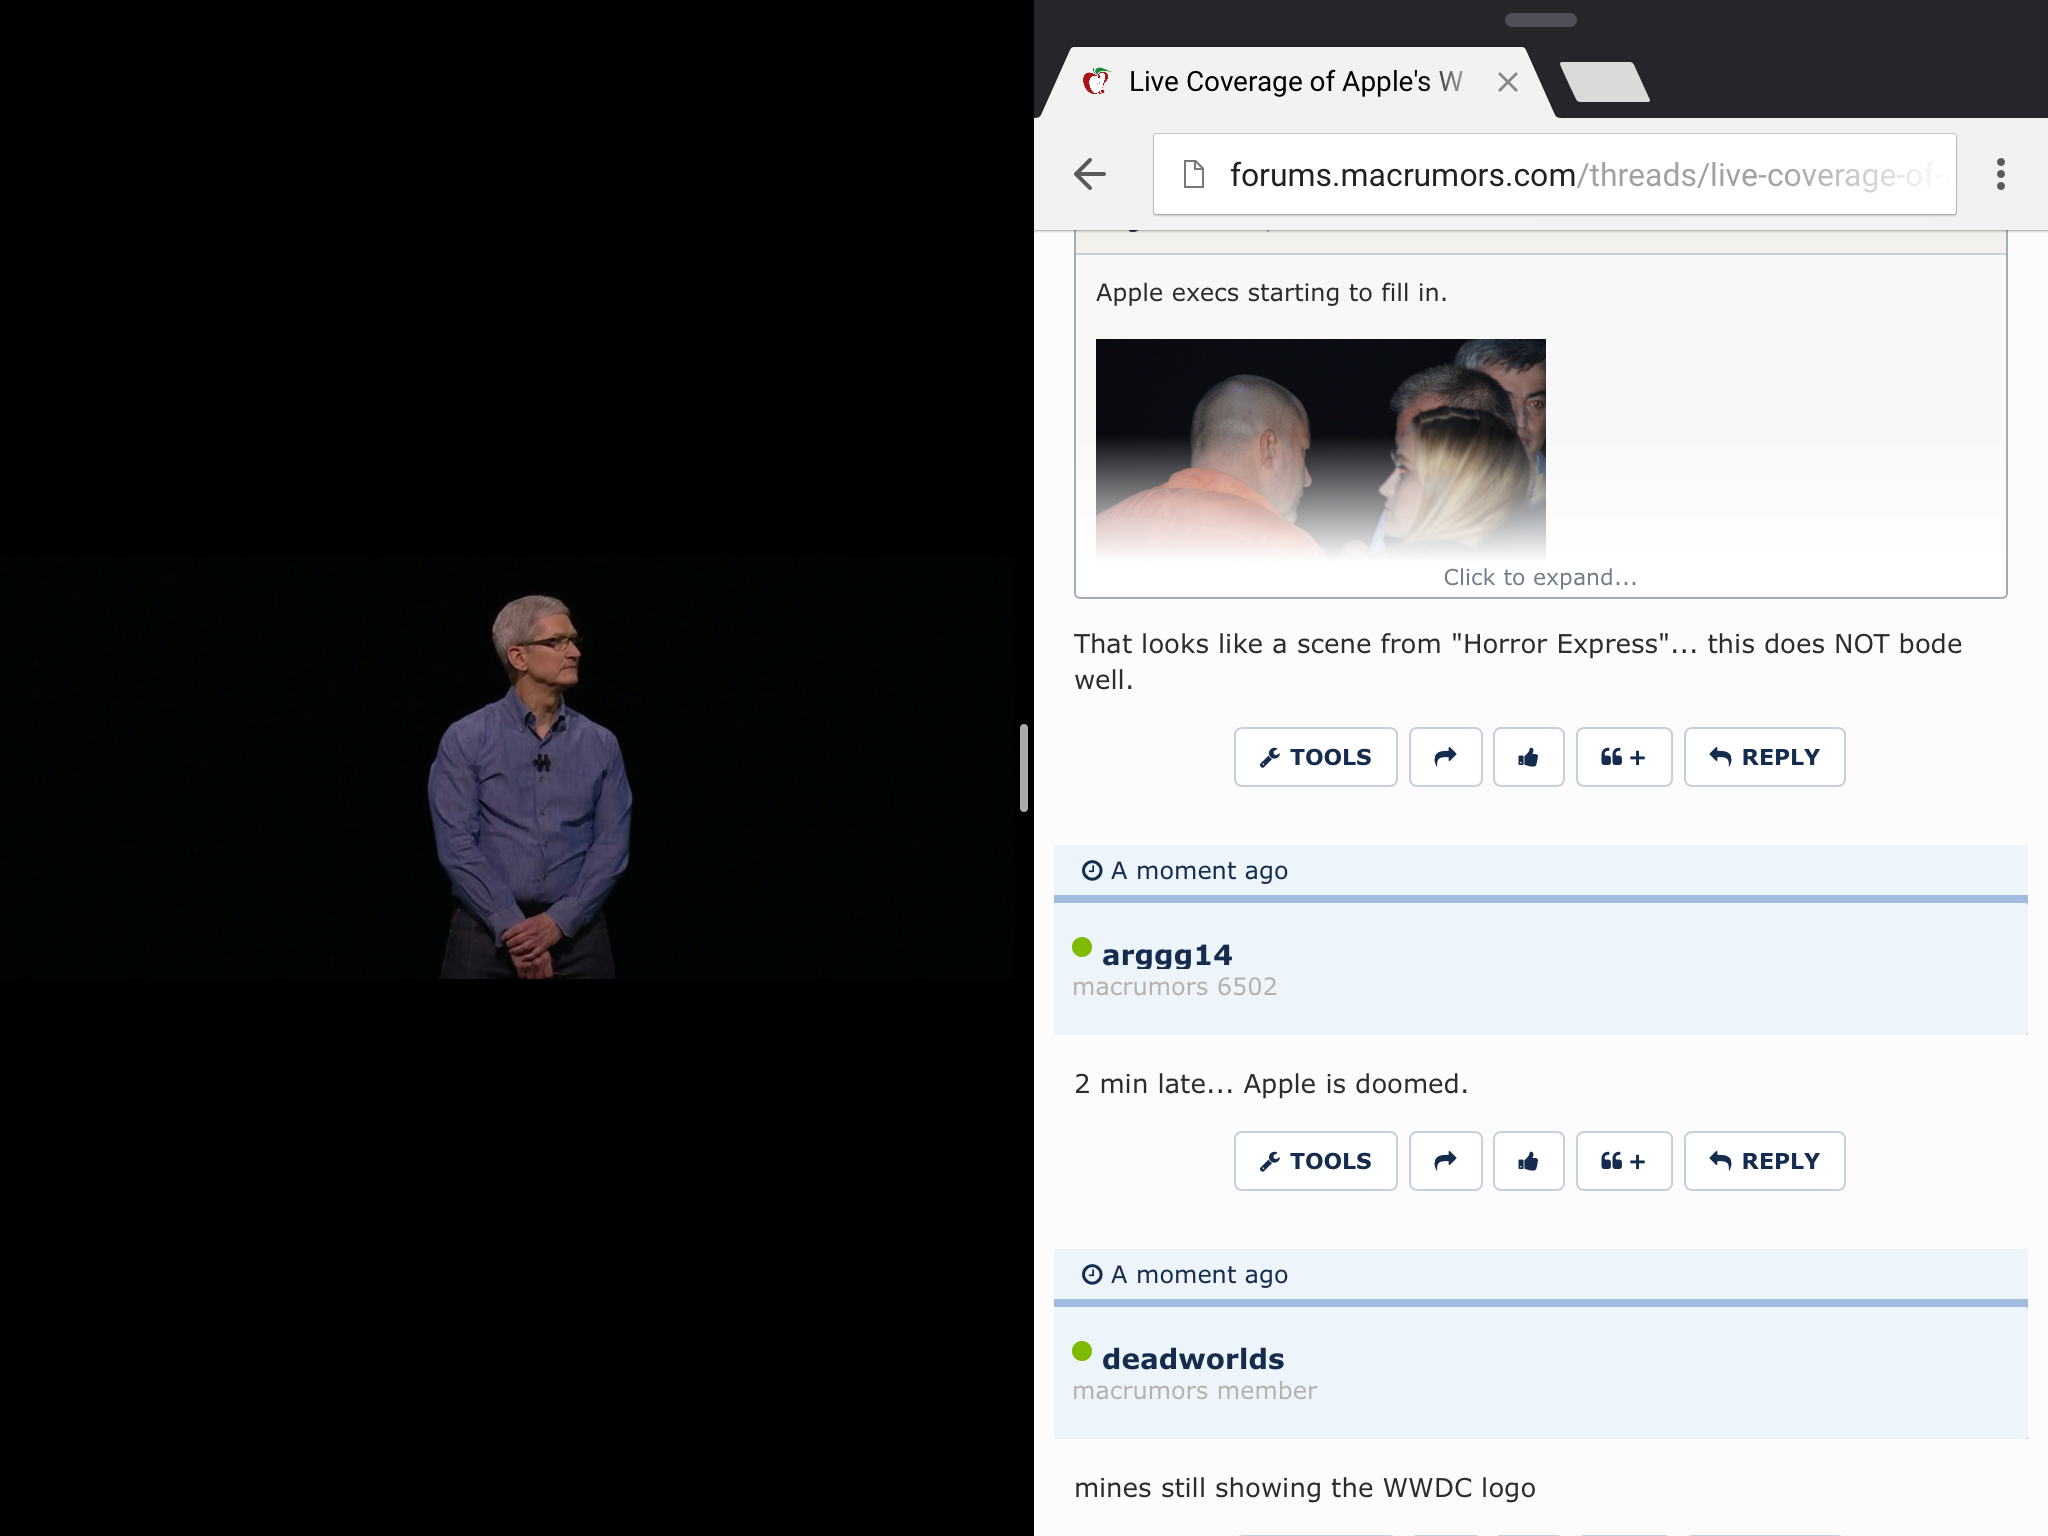Viewport: 2048px width, 1536px height.
Task: Like the Horror Express post
Action: 1528,757
